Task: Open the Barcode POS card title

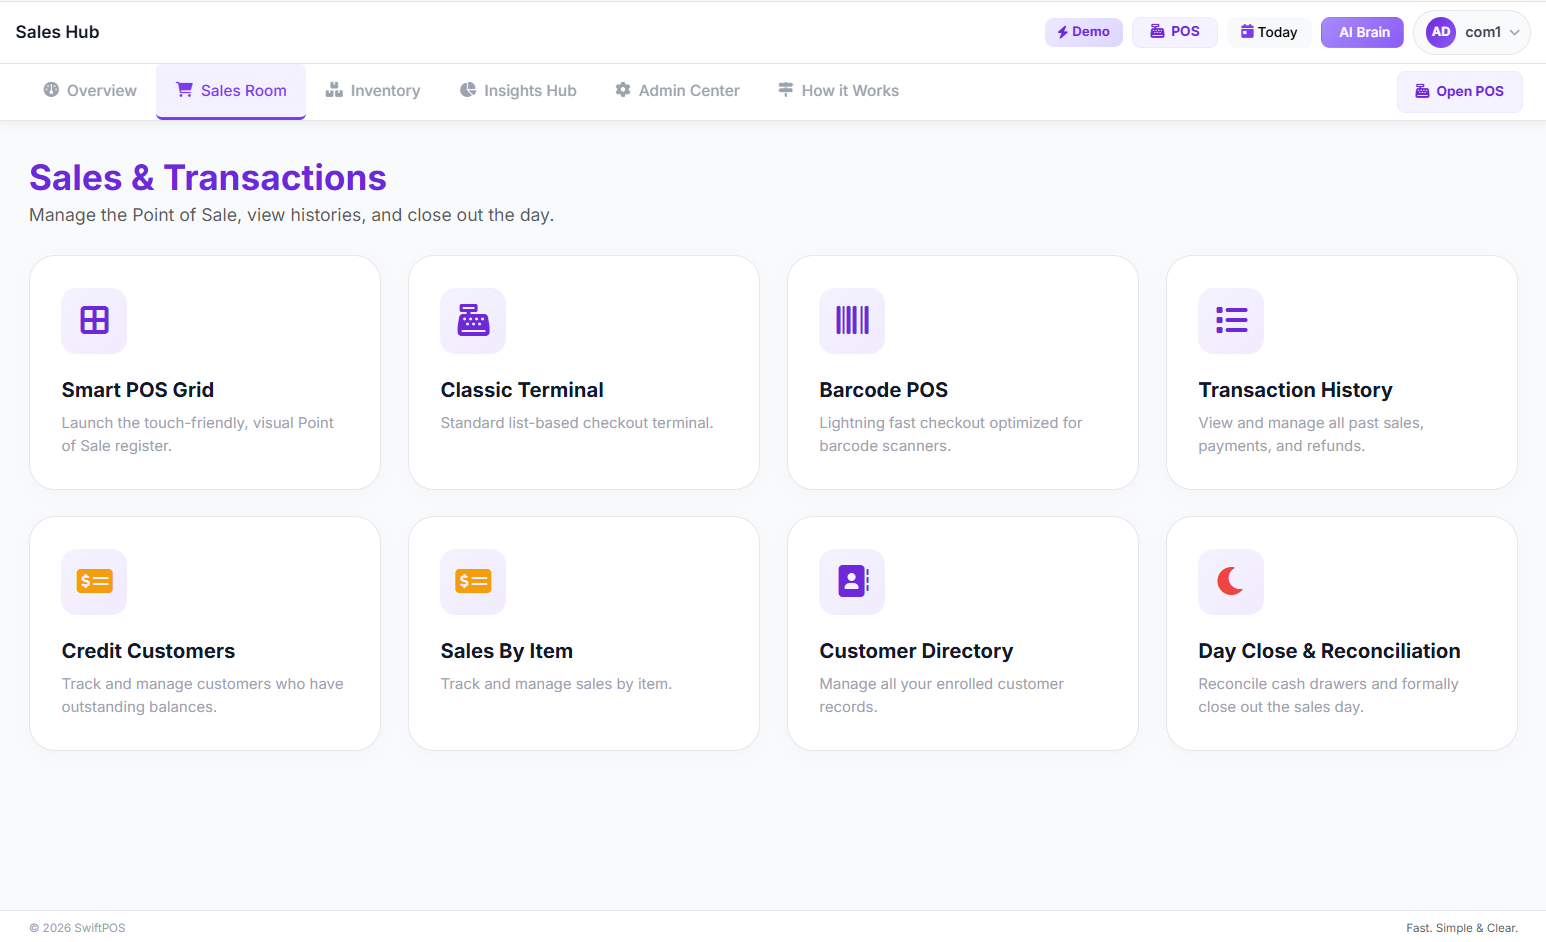Action: point(884,390)
